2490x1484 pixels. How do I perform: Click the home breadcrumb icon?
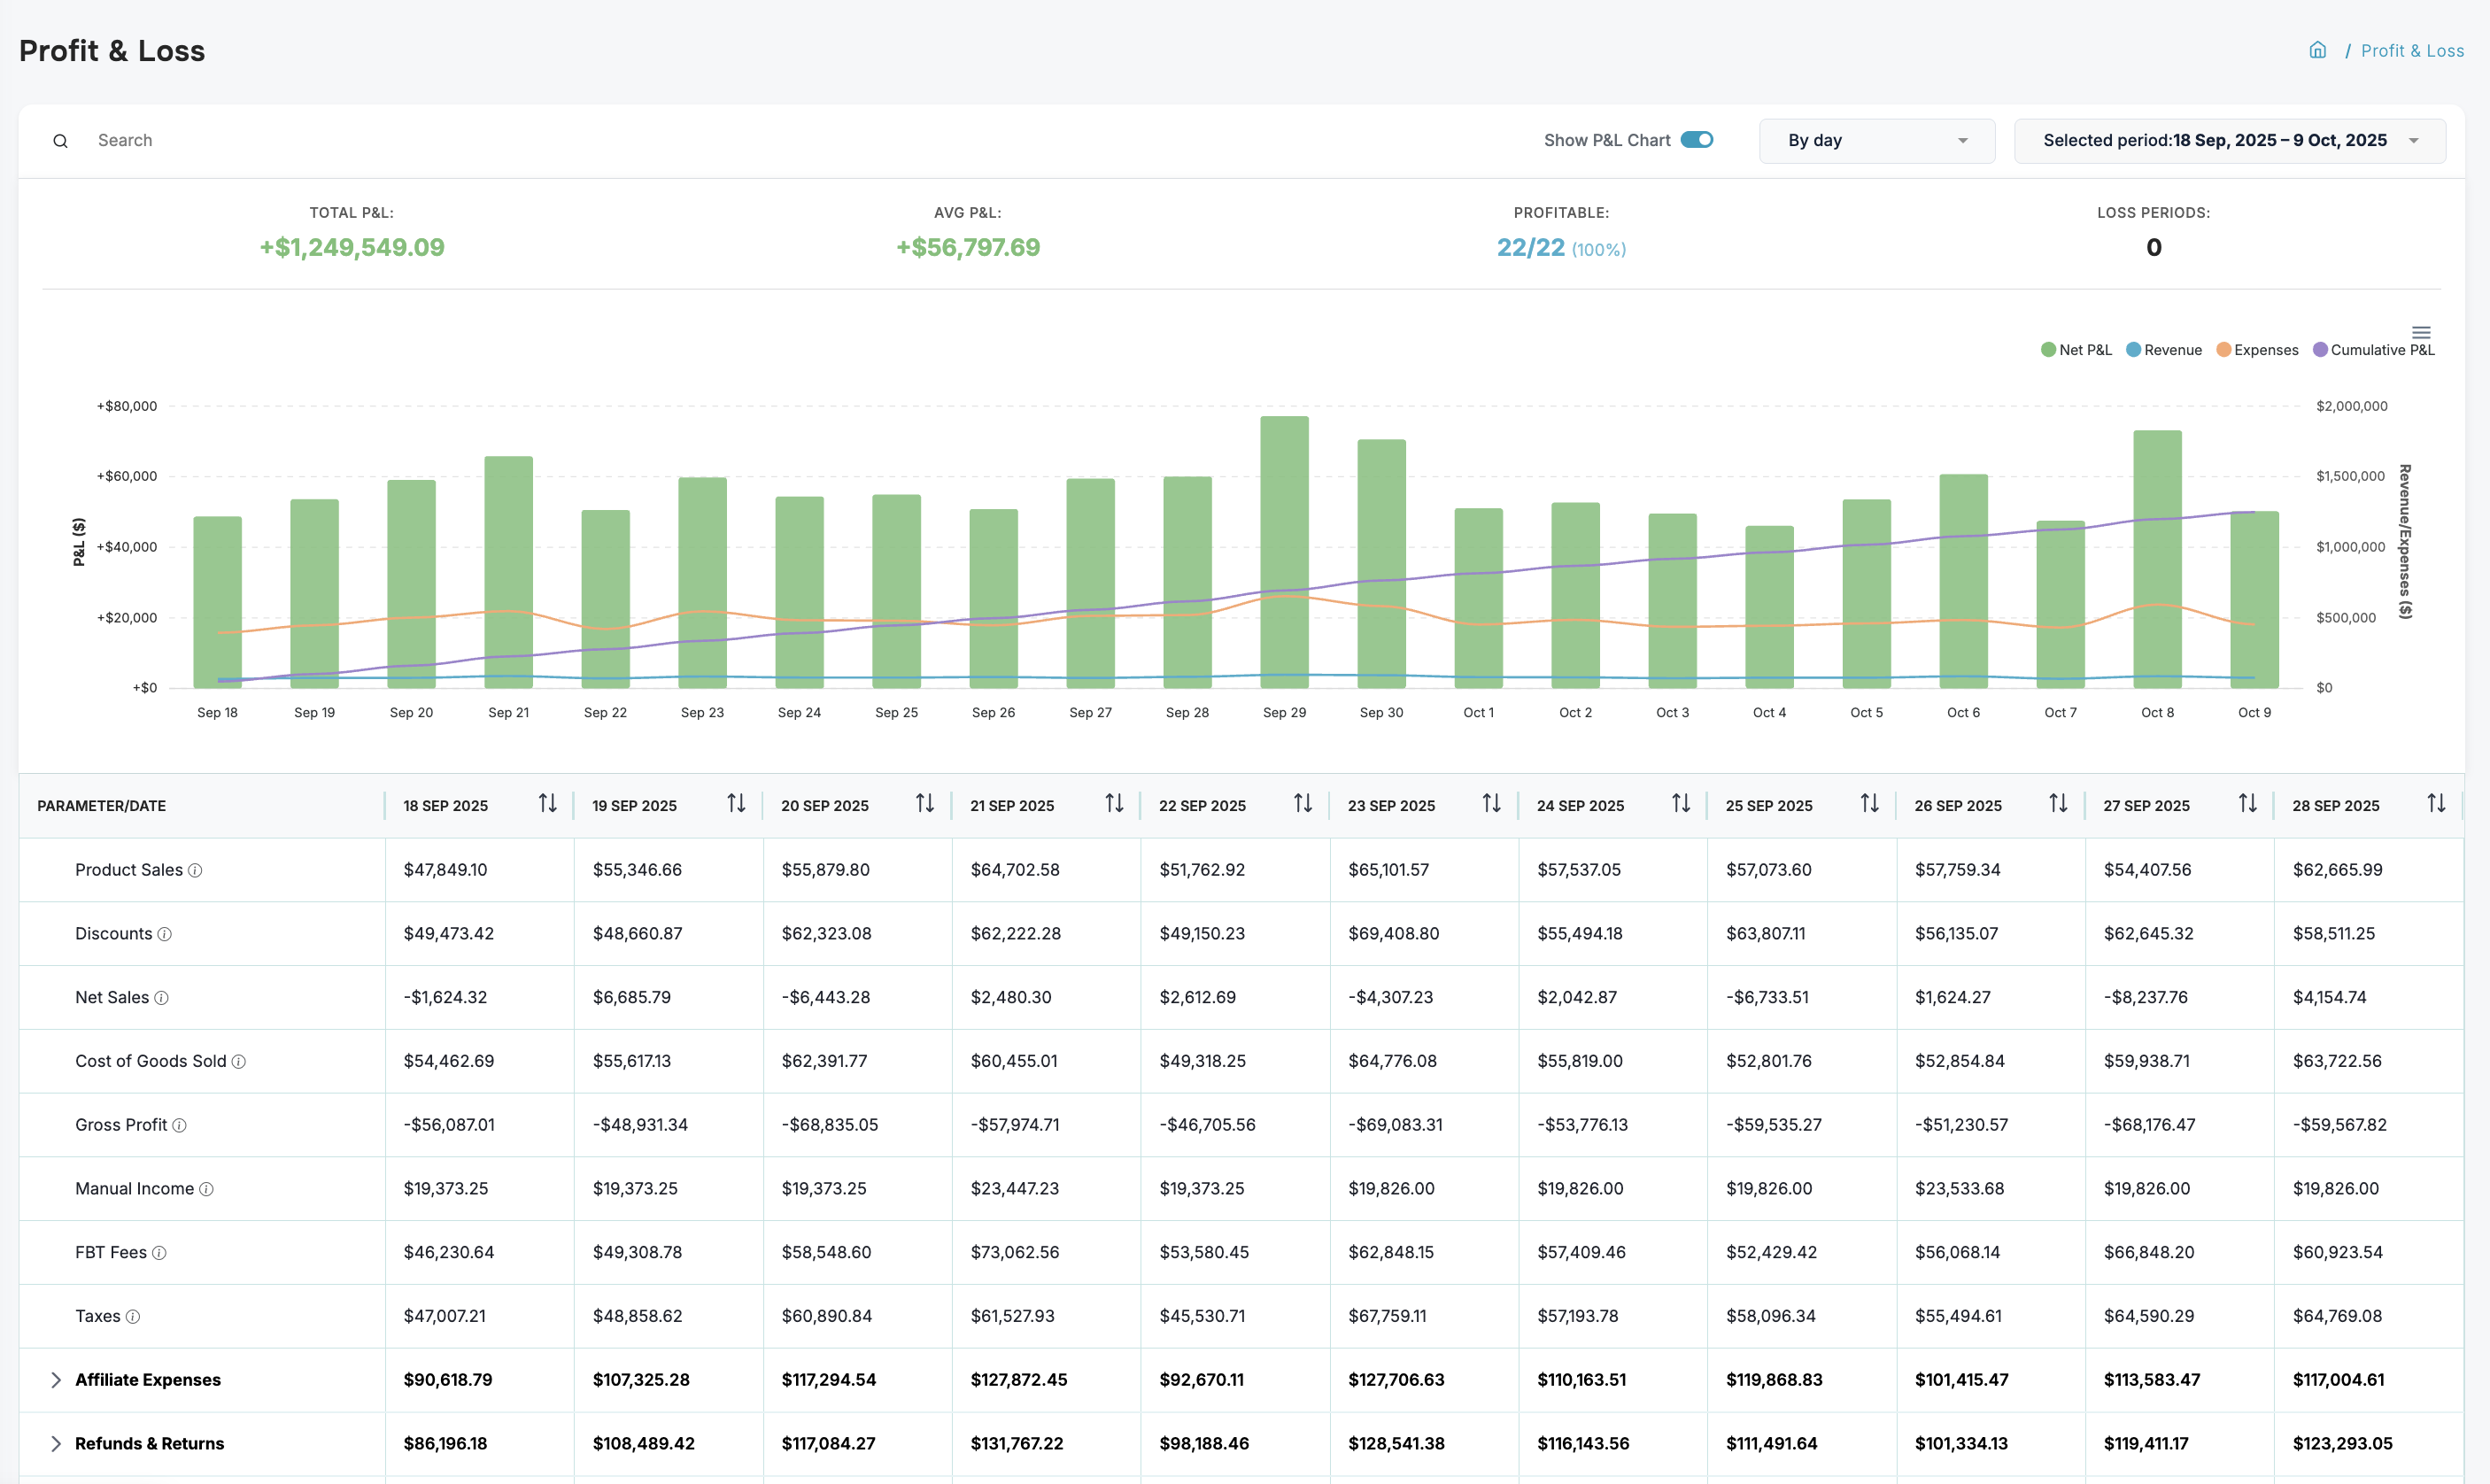point(2318,49)
